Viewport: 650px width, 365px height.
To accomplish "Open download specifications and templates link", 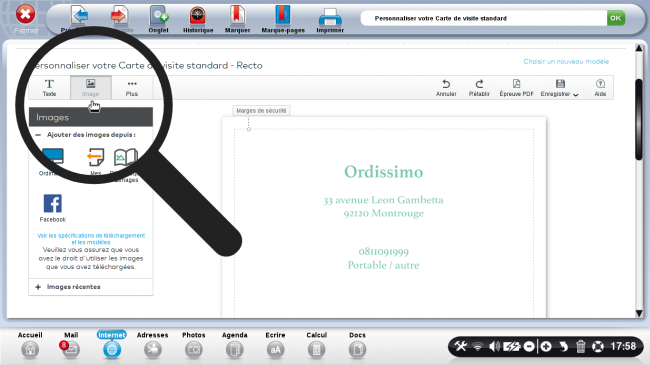I will pyautogui.click(x=91, y=238).
